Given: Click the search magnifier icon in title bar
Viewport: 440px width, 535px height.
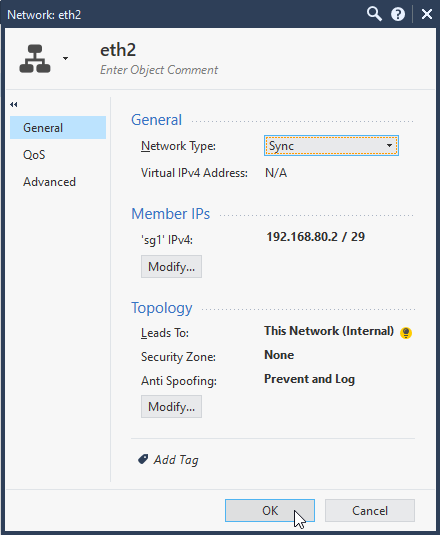Looking at the screenshot, I should (374, 14).
